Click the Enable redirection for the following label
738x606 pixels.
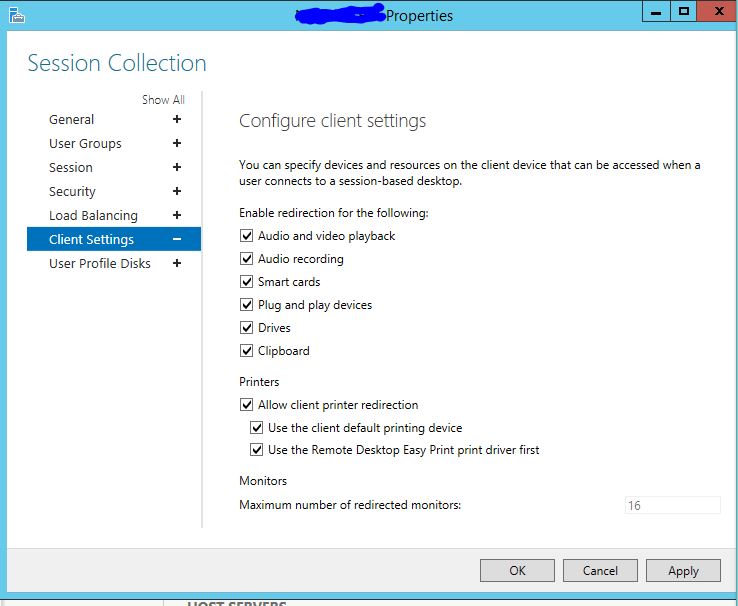(334, 213)
